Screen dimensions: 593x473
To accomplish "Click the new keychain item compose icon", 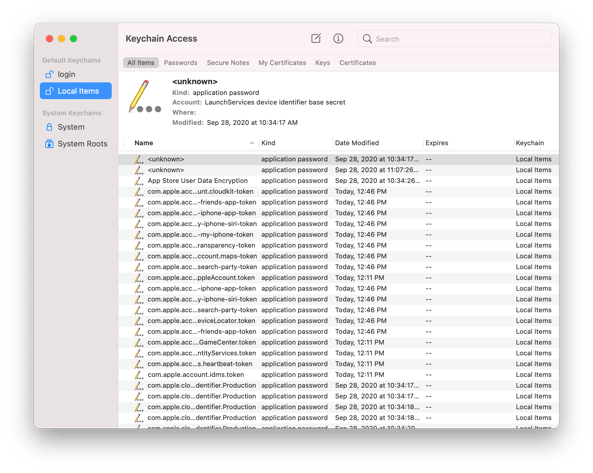I will pyautogui.click(x=316, y=38).
